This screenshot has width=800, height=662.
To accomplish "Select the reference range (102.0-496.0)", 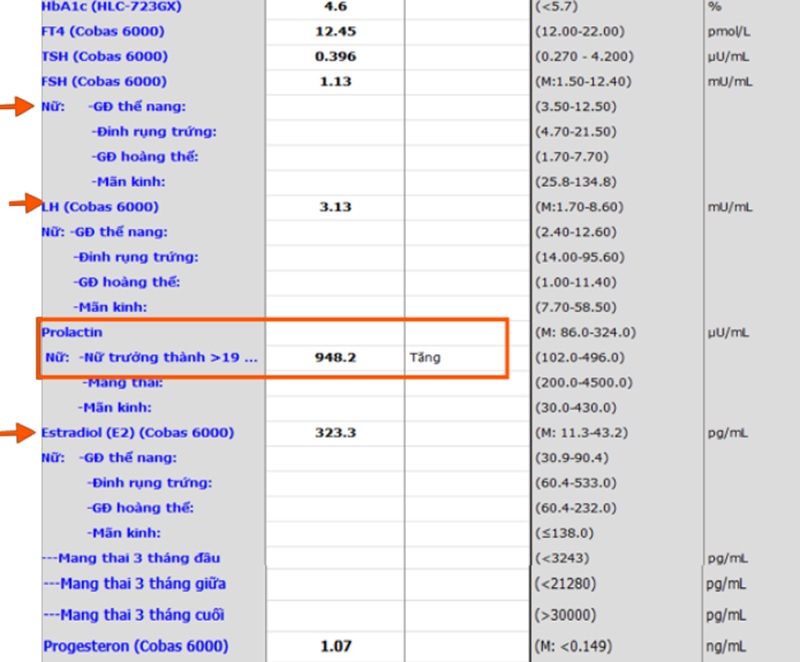I will [x=580, y=357].
